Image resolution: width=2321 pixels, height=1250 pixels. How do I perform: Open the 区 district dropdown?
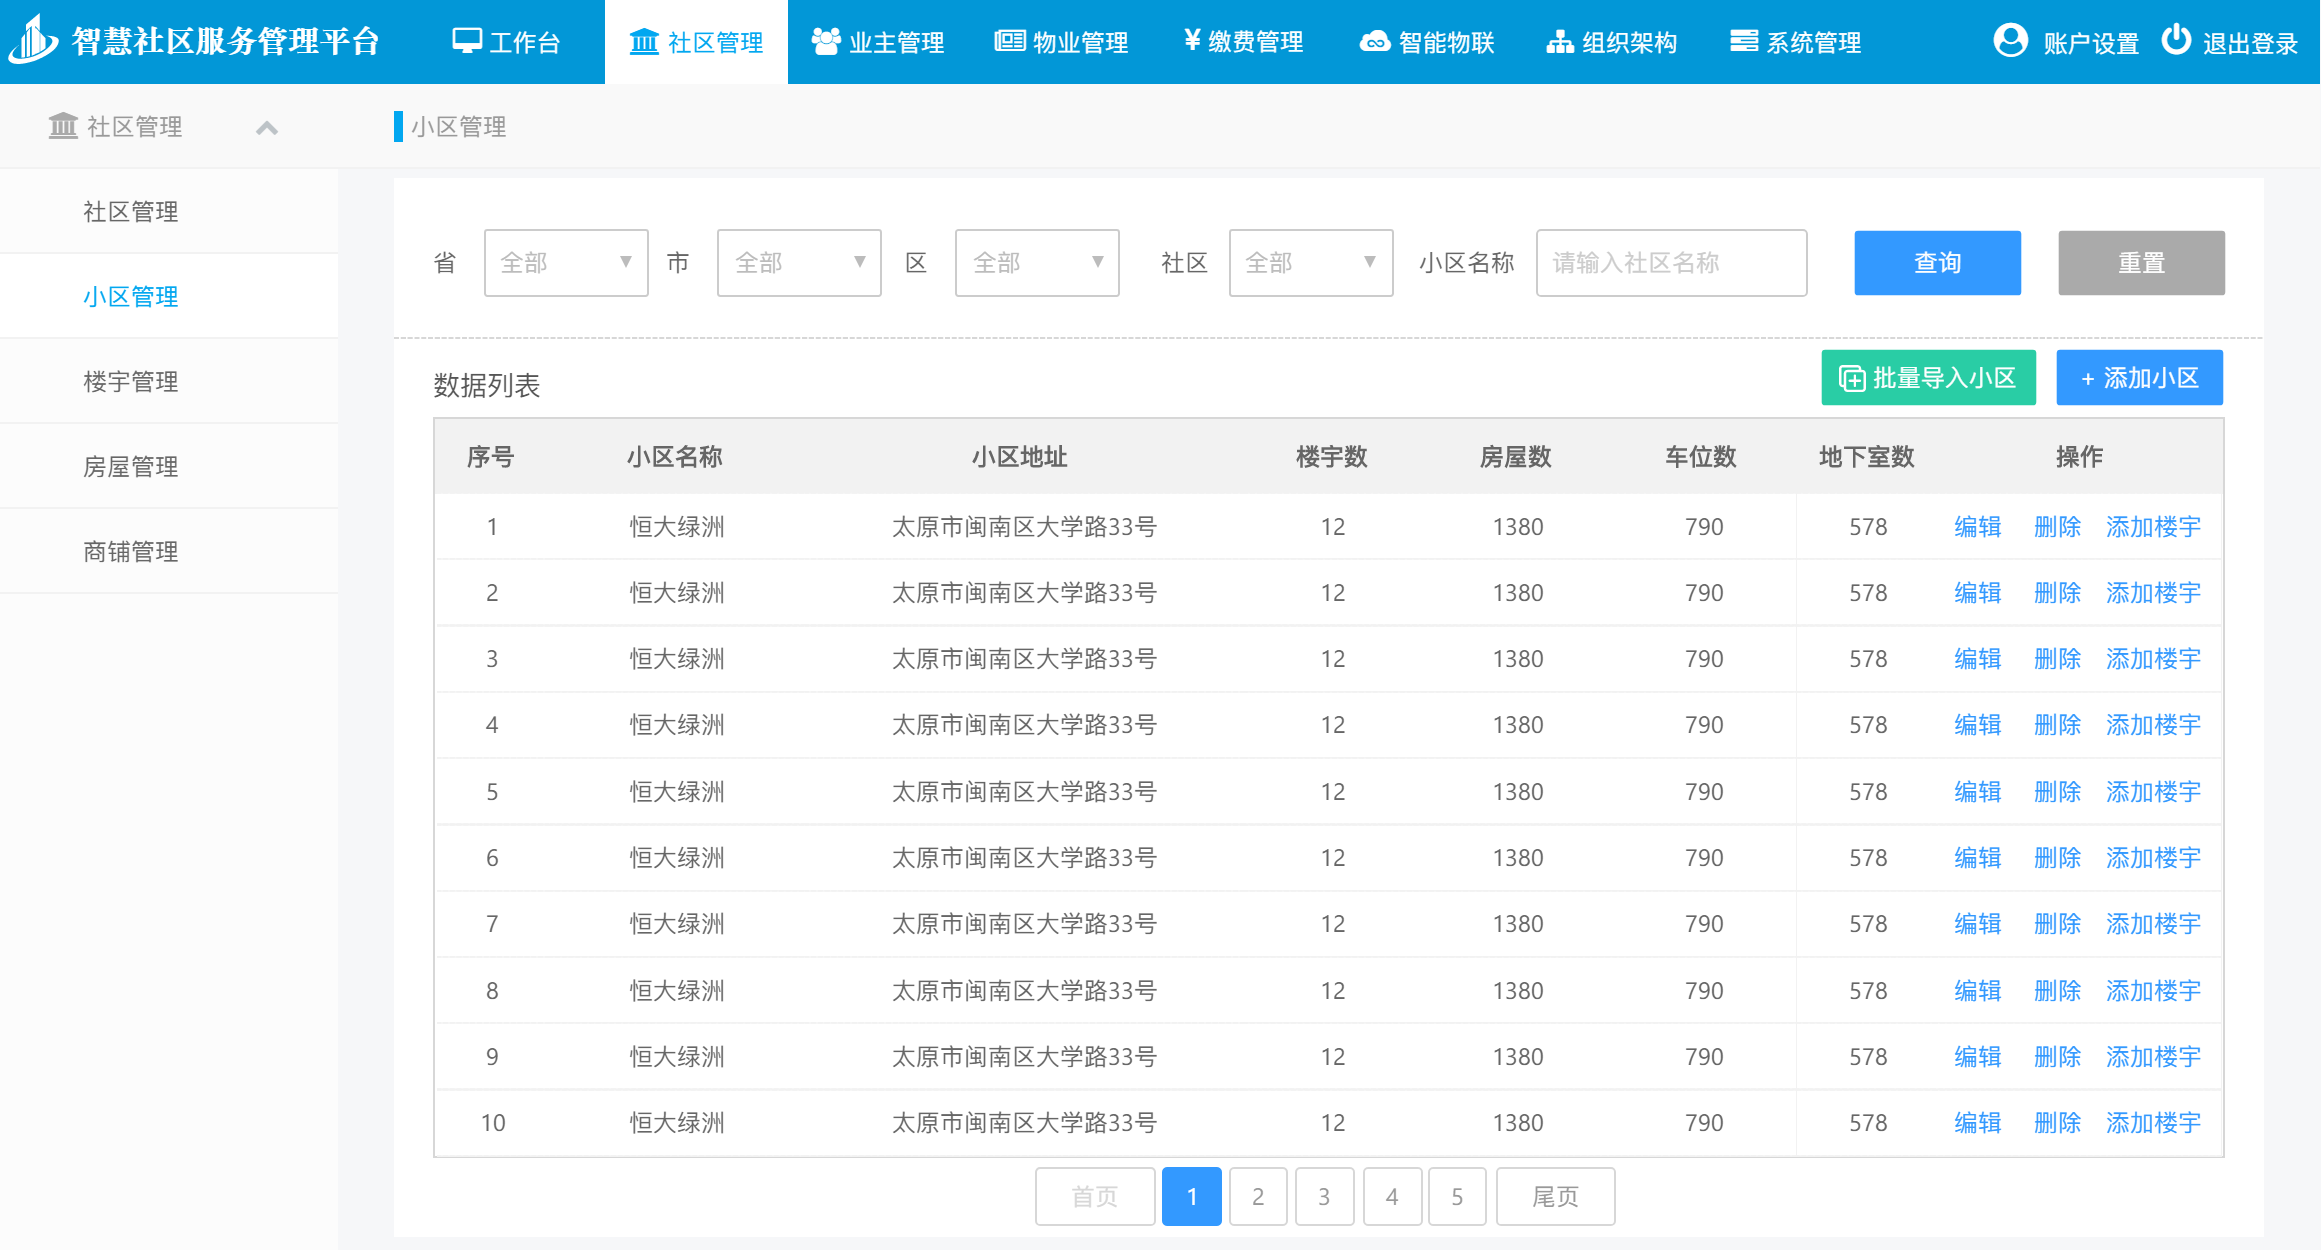point(1037,263)
